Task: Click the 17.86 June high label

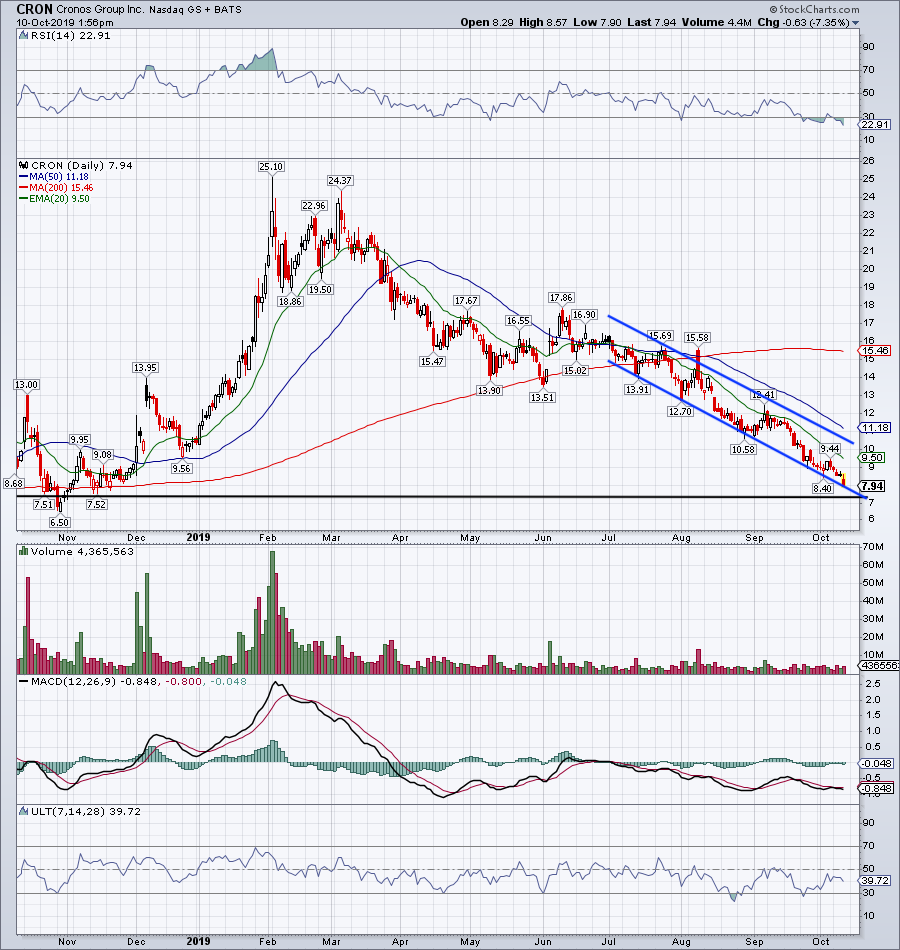Action: [561, 297]
